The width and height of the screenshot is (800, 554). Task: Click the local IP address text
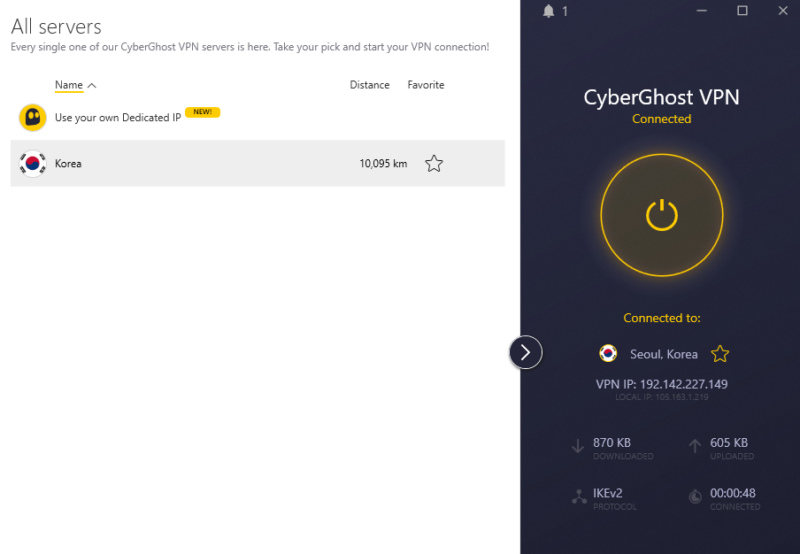coord(662,397)
